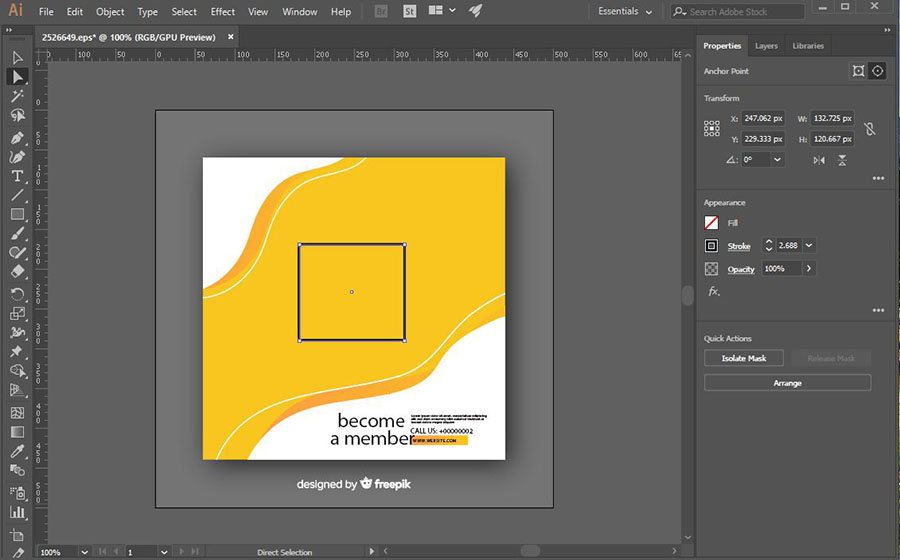The image size is (900, 560).
Task: Switch to the Layers tab
Action: pos(766,46)
